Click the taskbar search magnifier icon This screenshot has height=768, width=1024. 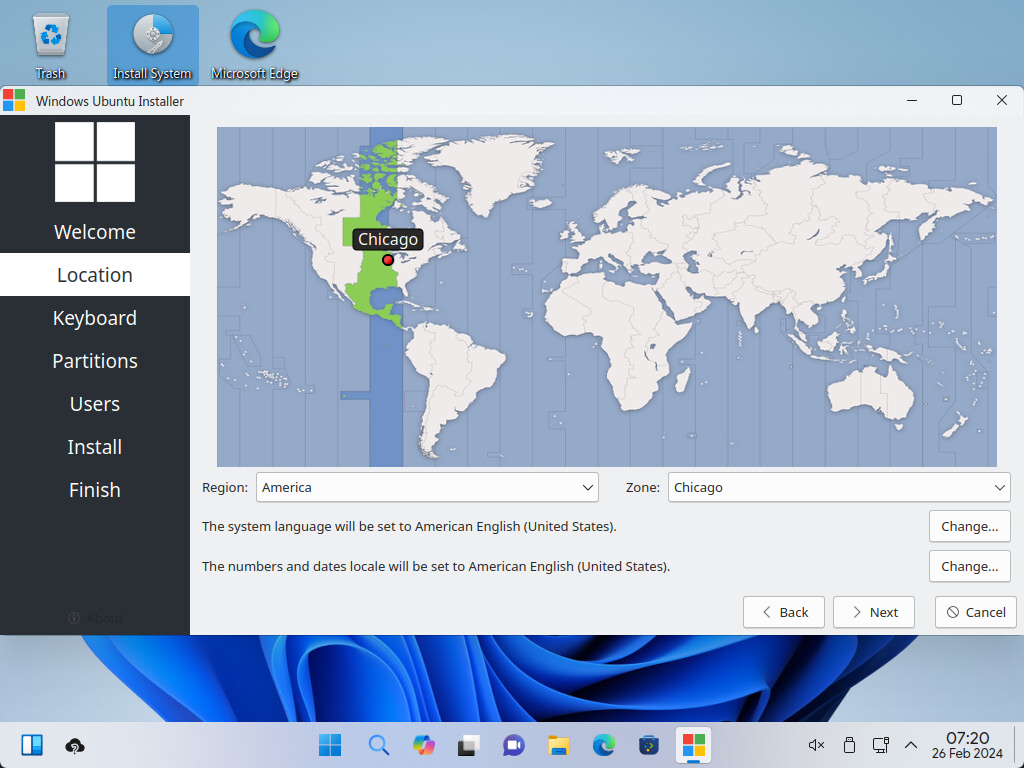(x=378, y=745)
